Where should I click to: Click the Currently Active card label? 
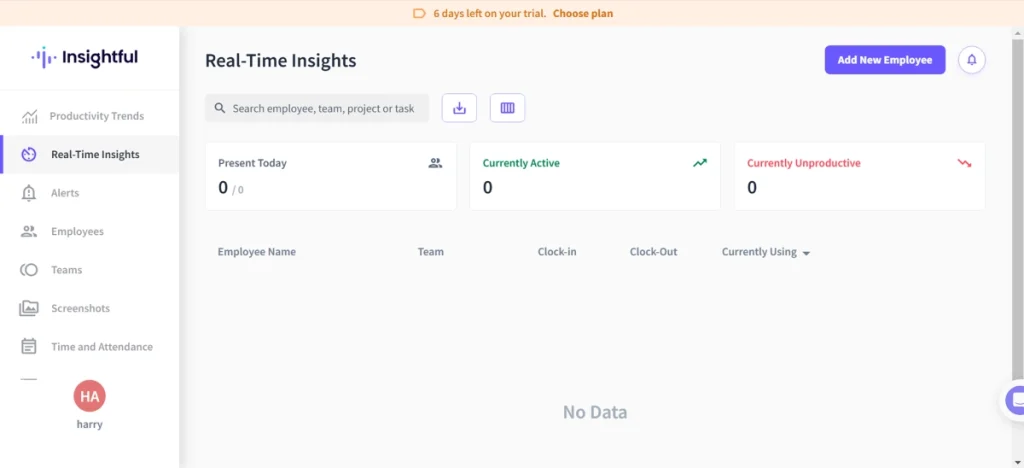point(521,163)
